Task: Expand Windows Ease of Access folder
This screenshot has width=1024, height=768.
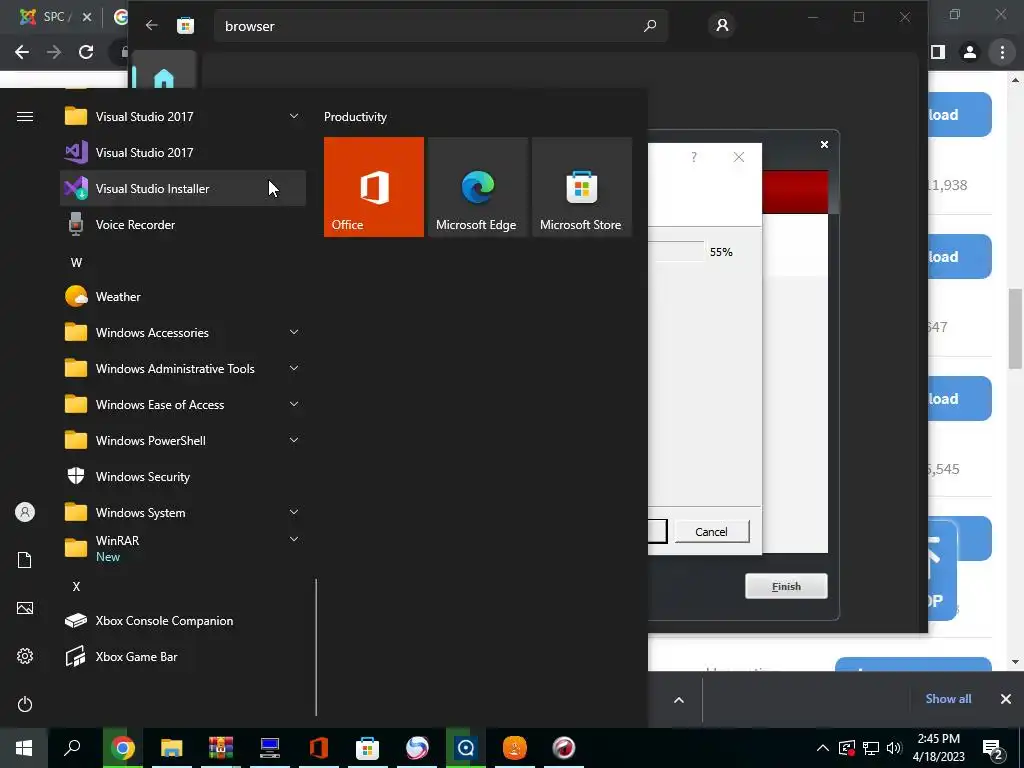Action: pos(294,404)
